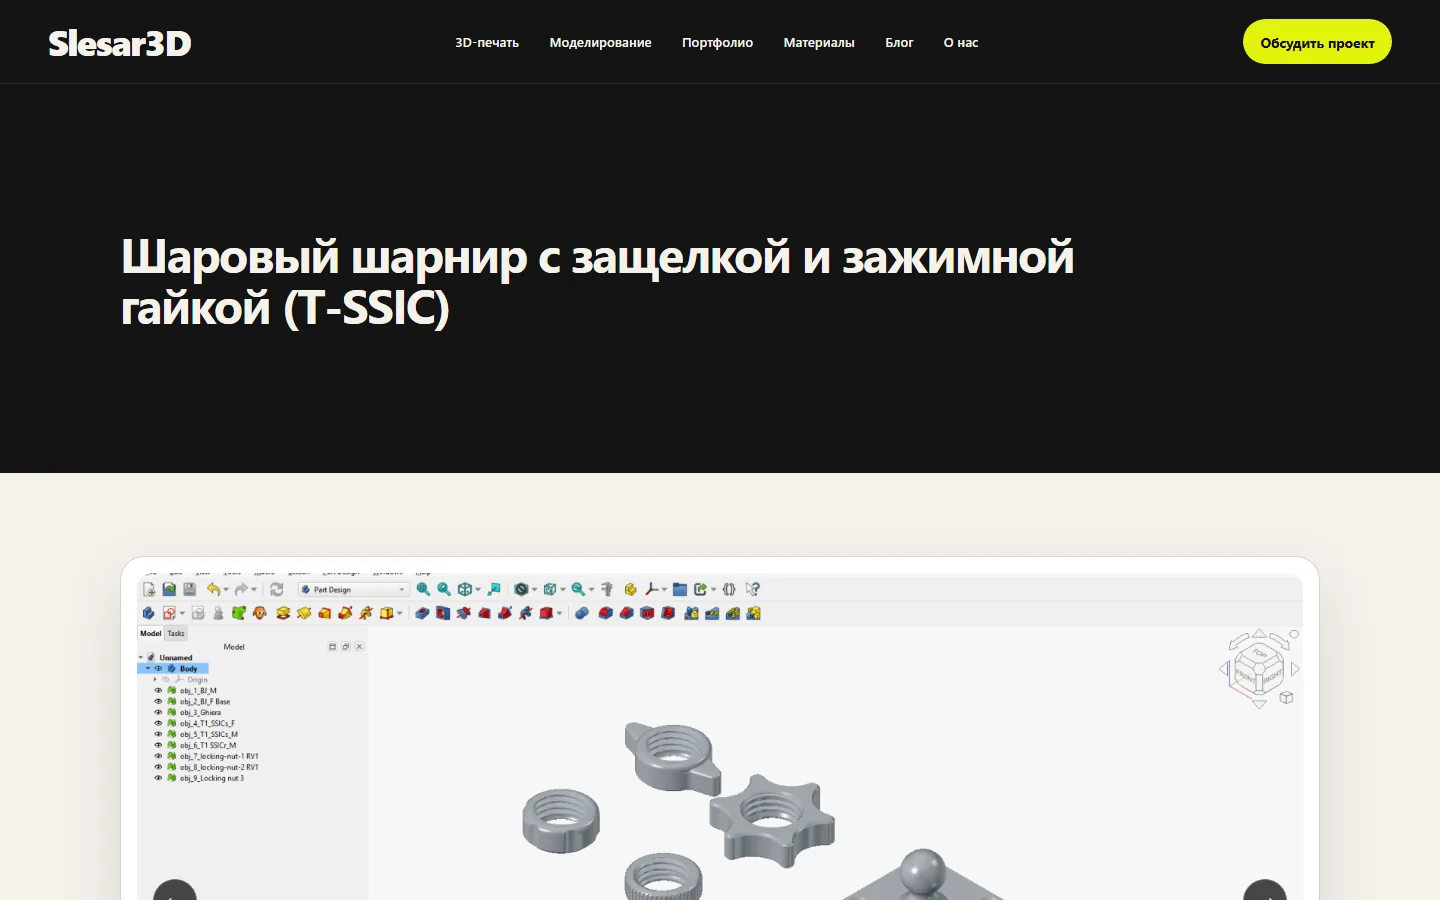Click the Additive primitive yellow box icon

(x=386, y=613)
